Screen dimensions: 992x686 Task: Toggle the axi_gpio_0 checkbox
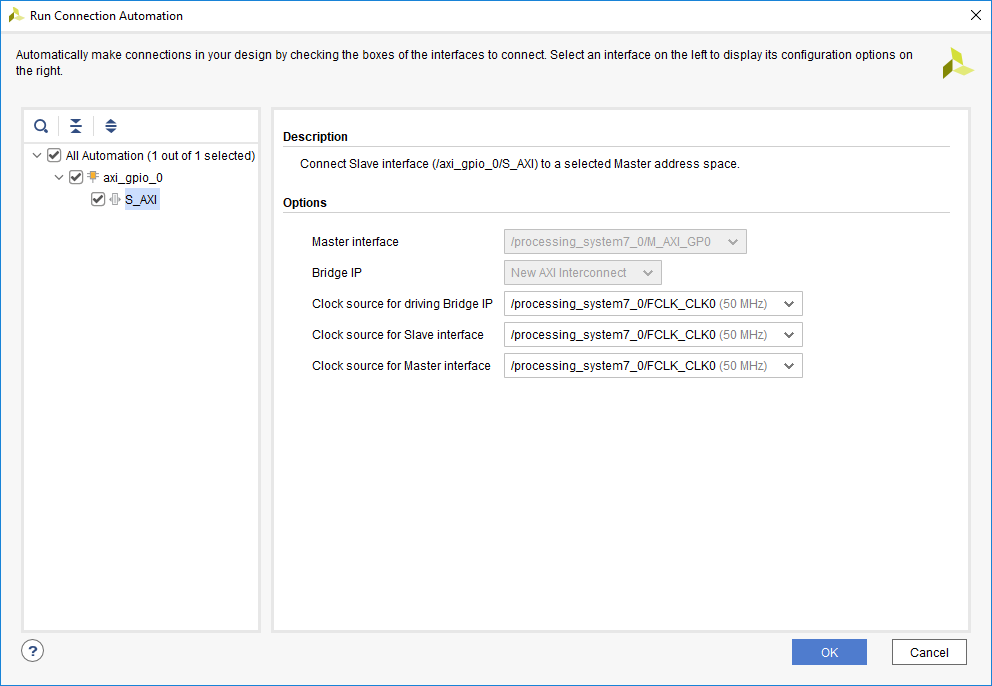coord(76,177)
